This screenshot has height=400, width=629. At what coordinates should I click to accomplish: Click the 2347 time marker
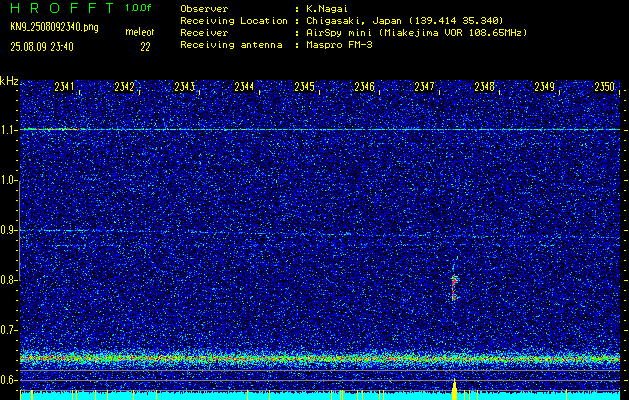424,87
